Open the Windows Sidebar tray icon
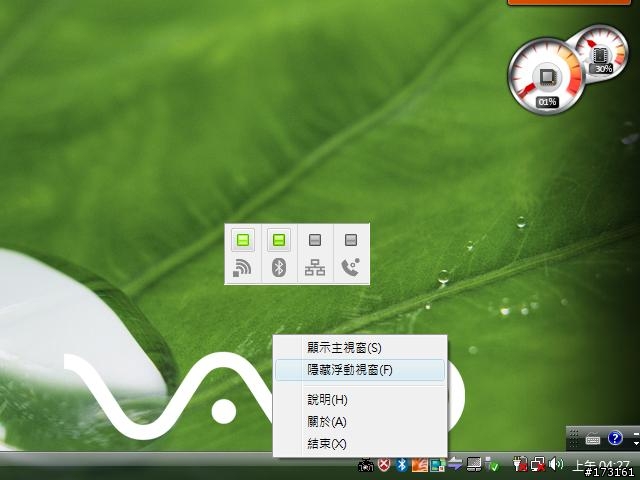This screenshot has height=480, width=640. point(437,465)
